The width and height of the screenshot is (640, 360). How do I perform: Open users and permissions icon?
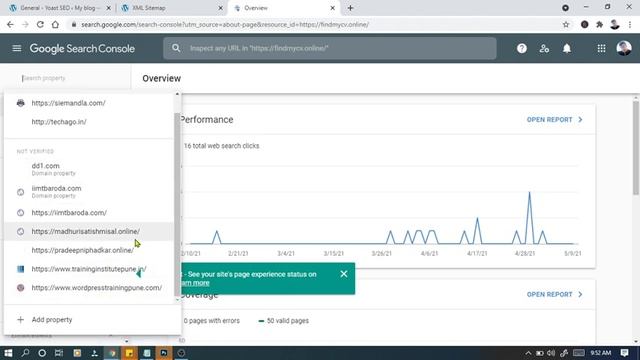[x=544, y=49]
